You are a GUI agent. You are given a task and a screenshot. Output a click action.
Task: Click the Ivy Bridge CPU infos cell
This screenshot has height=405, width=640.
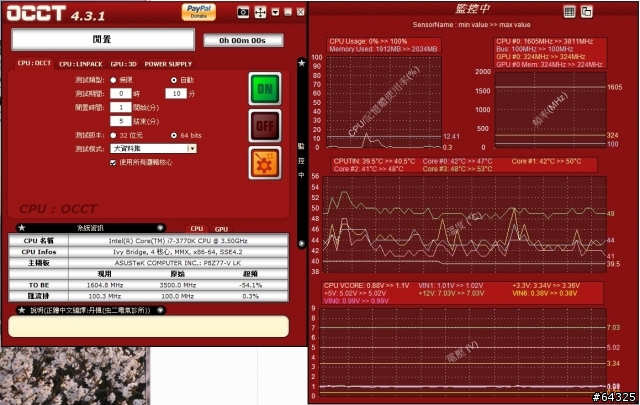pyautogui.click(x=178, y=251)
